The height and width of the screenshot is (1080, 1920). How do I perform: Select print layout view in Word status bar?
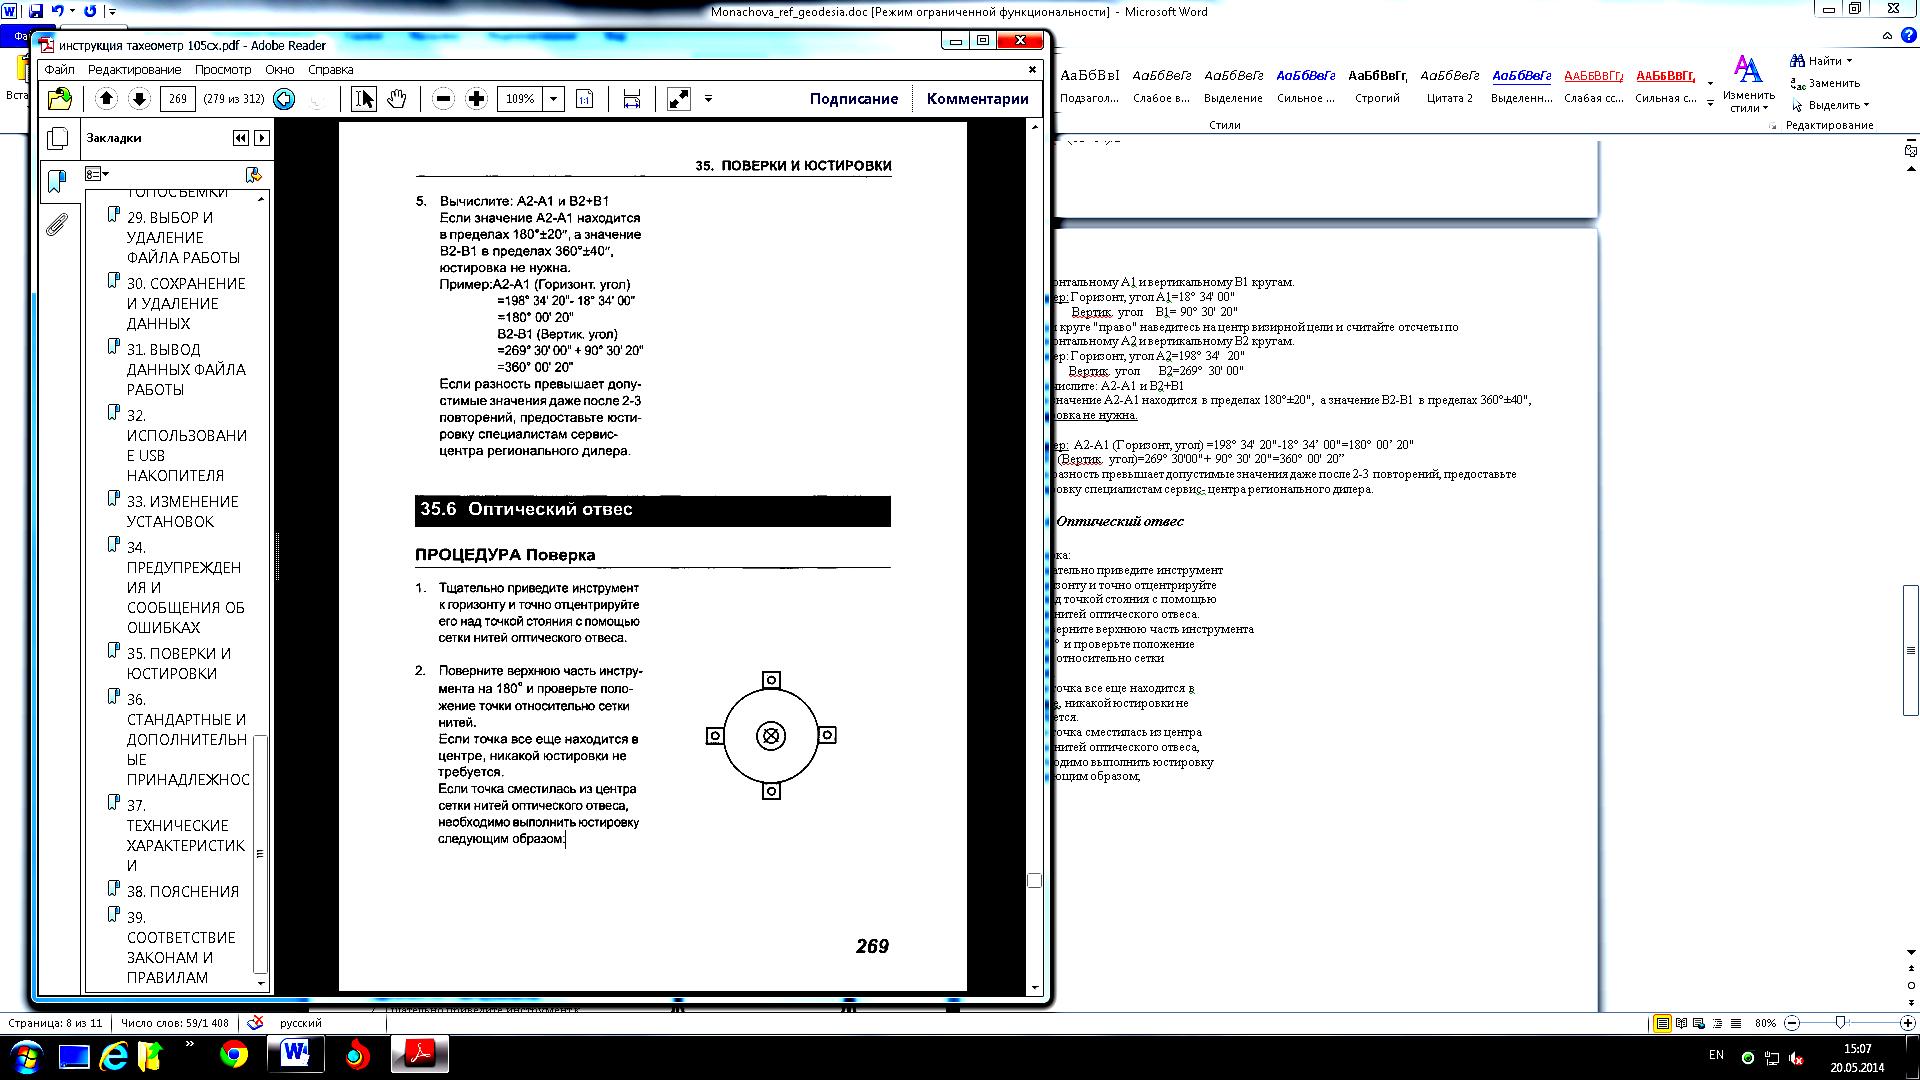tap(1662, 1023)
